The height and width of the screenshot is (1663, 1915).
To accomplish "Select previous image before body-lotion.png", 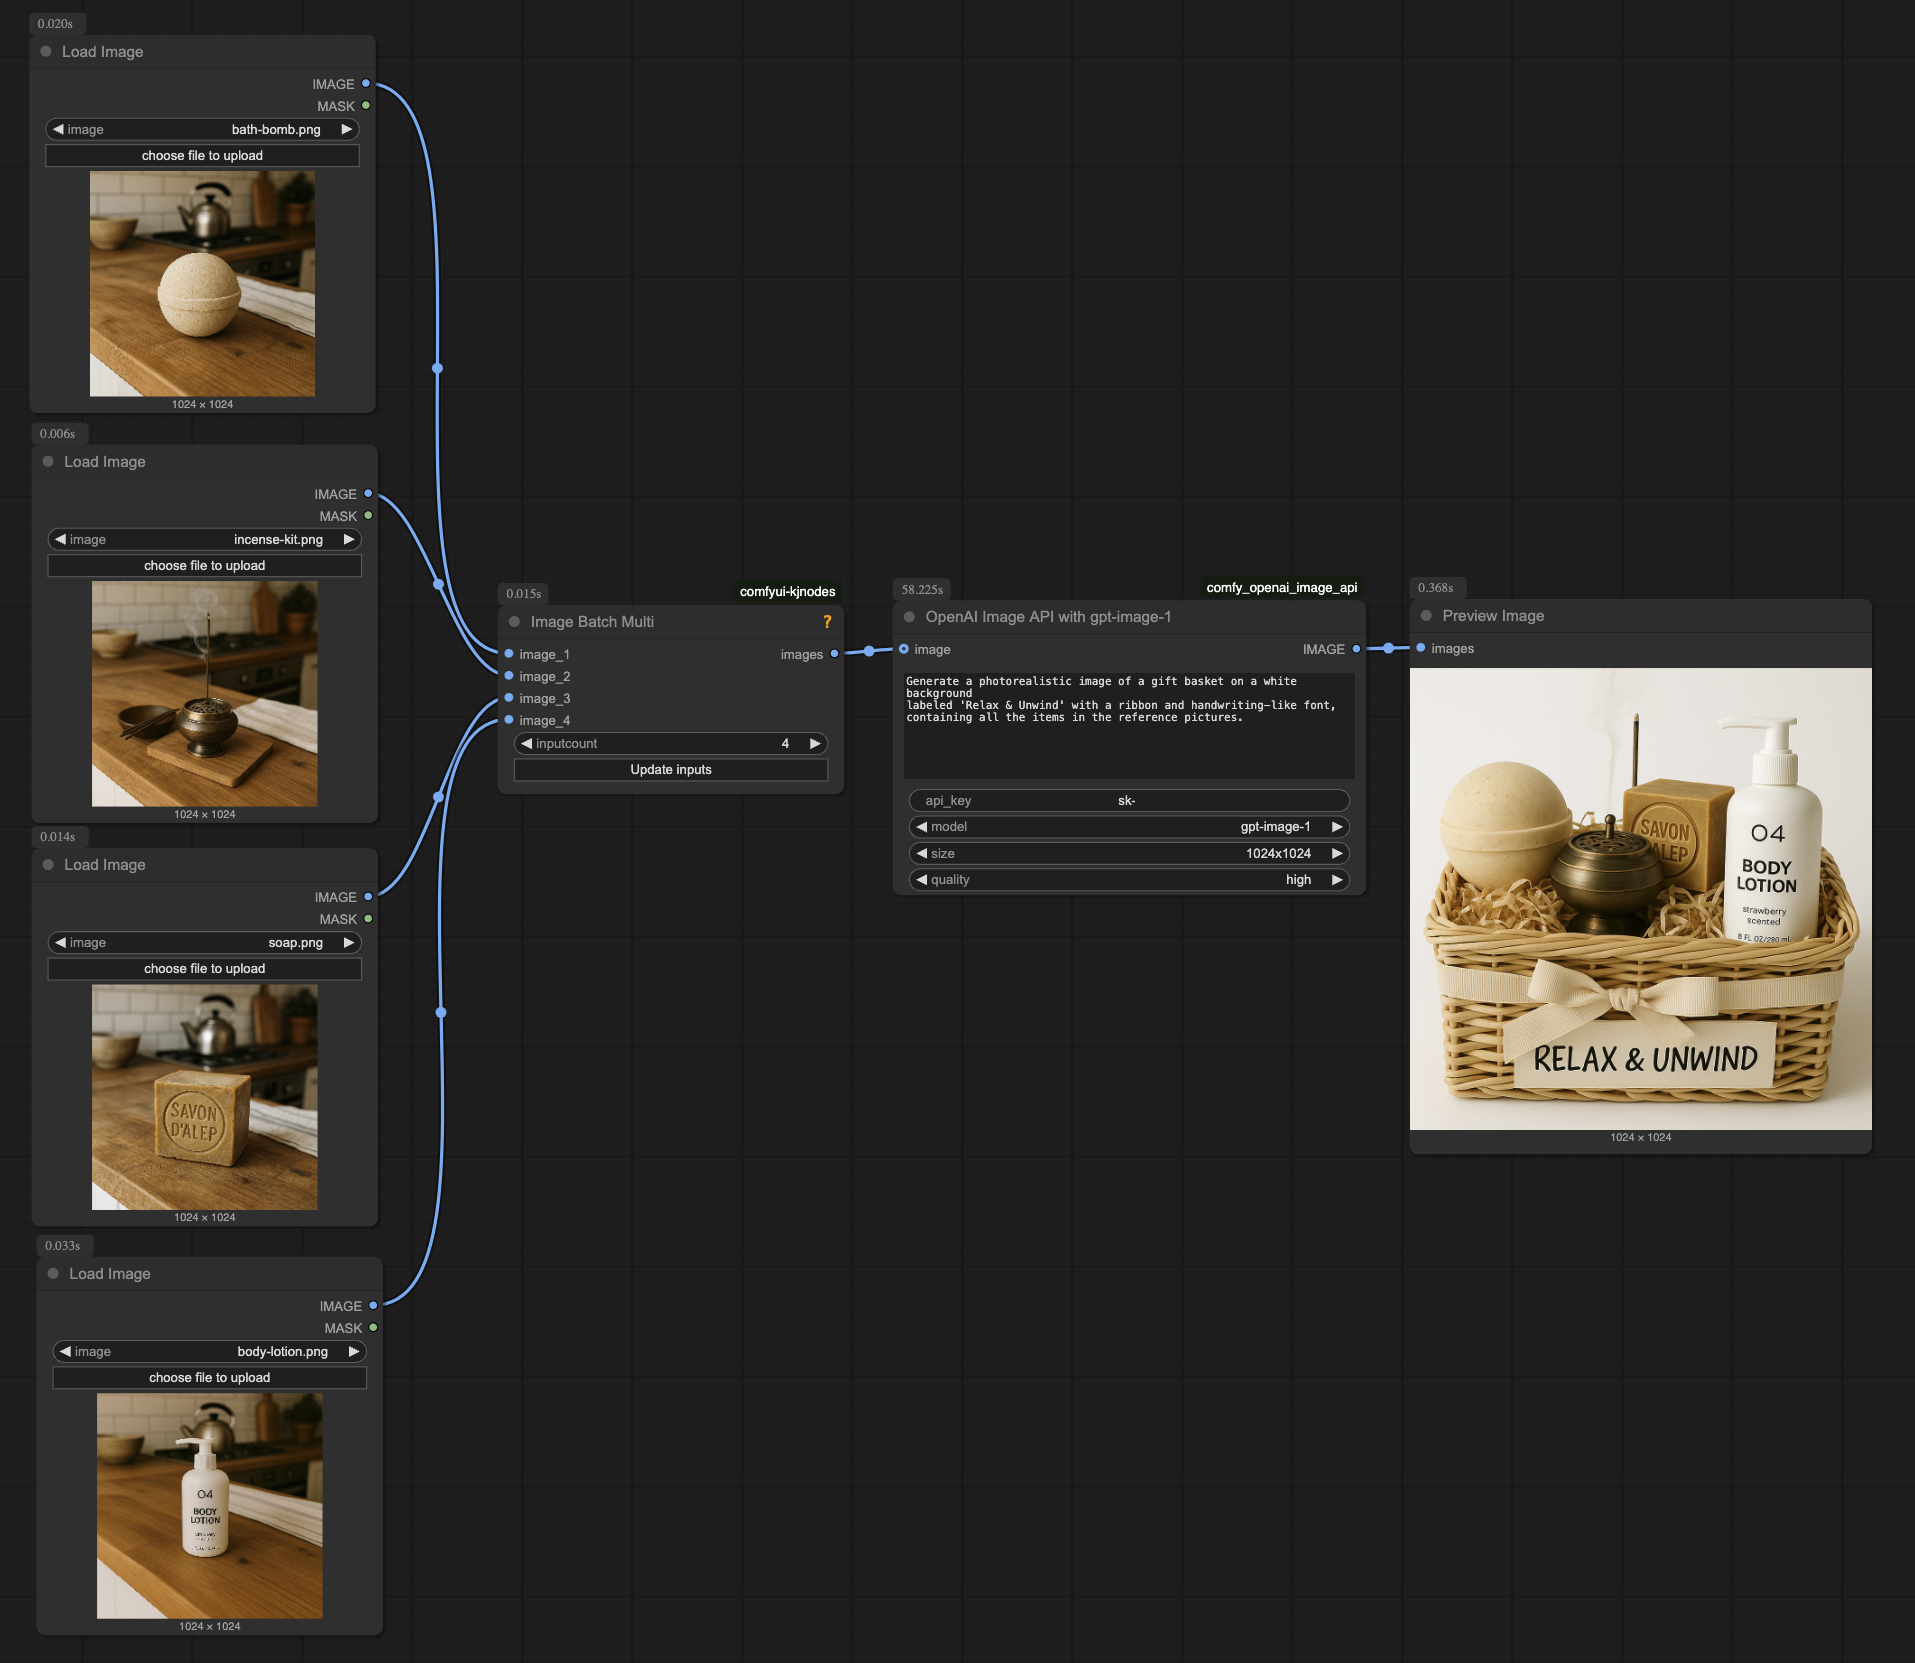I will coord(65,1351).
